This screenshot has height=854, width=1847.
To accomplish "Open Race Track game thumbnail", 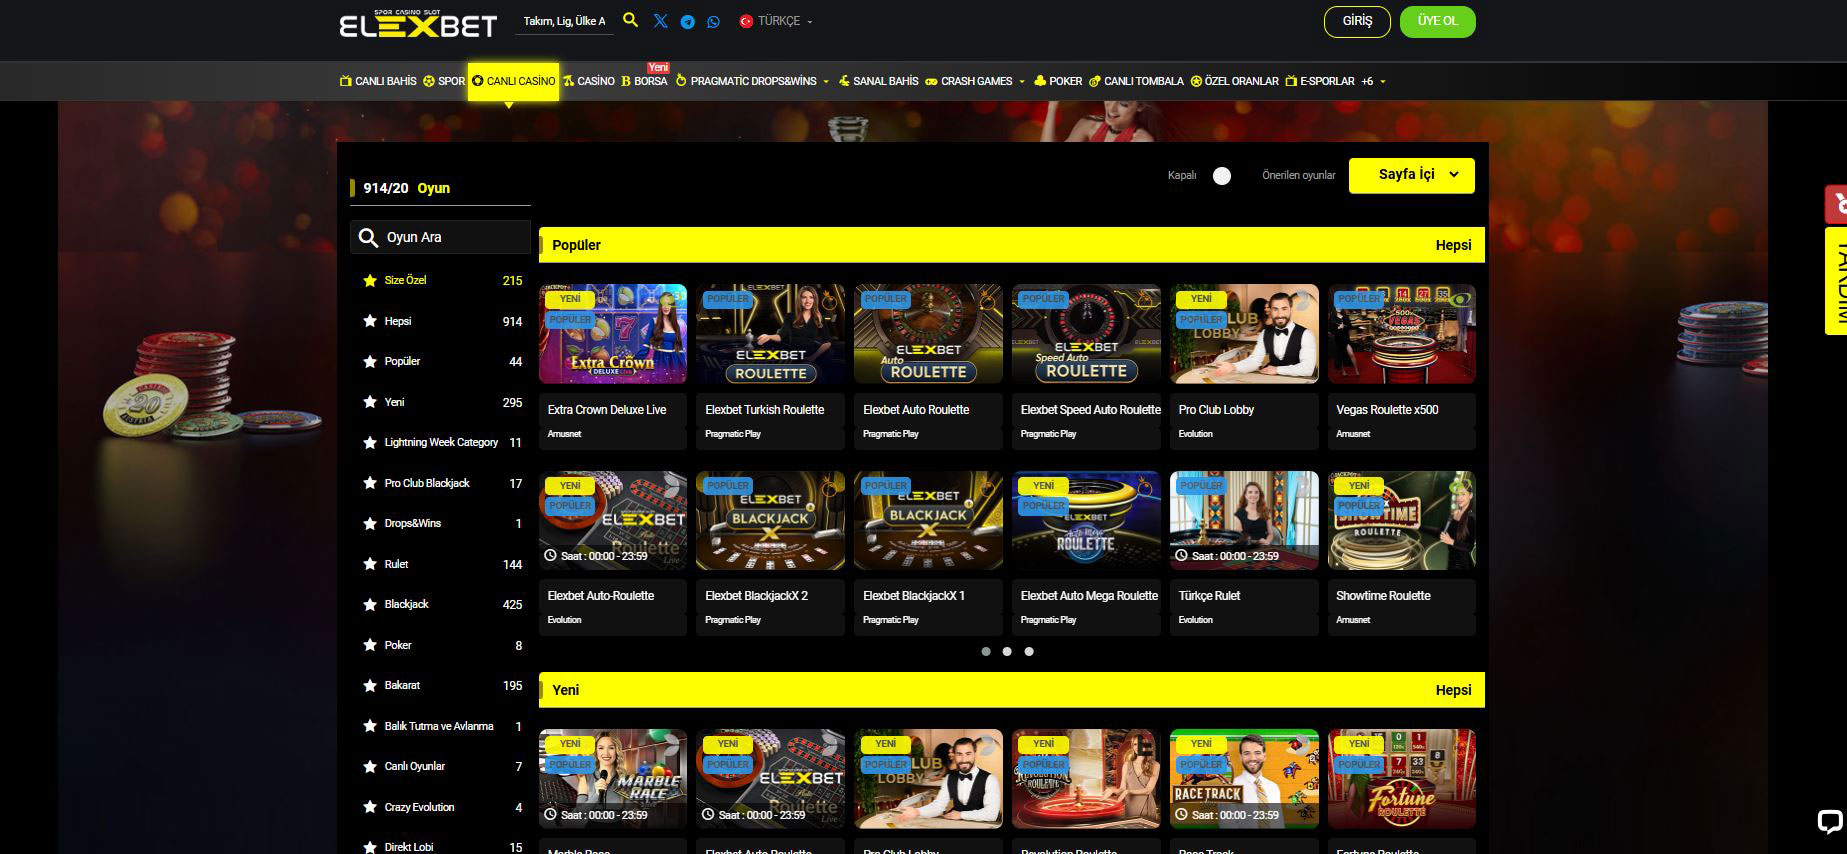I will point(1244,778).
